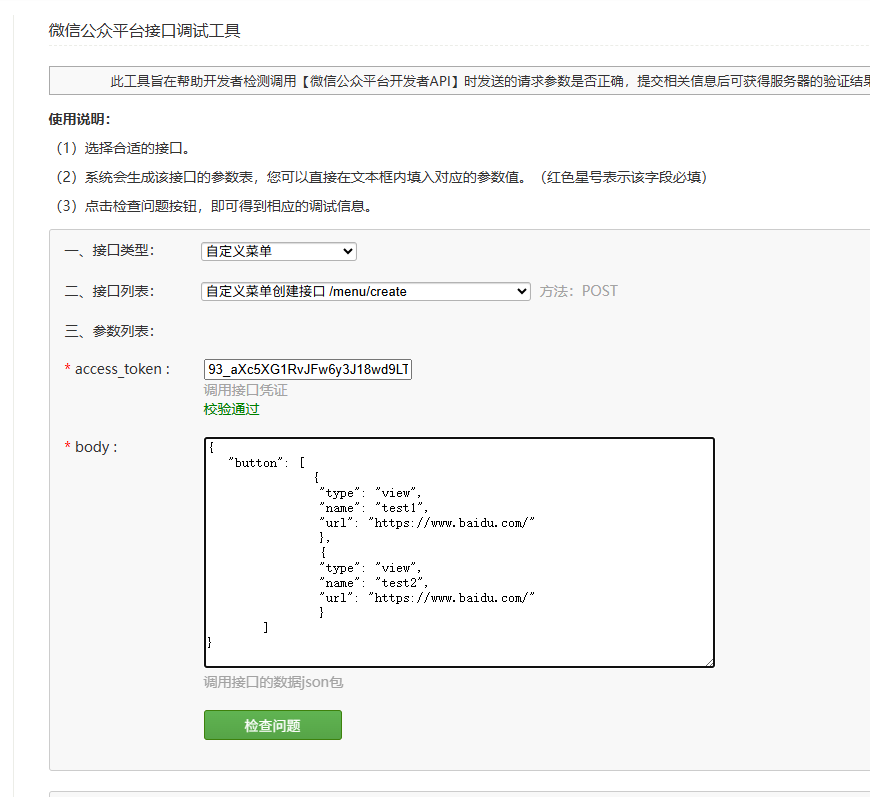Click the 方法: POST label
Viewport: 870px width, 797px height.
[578, 291]
